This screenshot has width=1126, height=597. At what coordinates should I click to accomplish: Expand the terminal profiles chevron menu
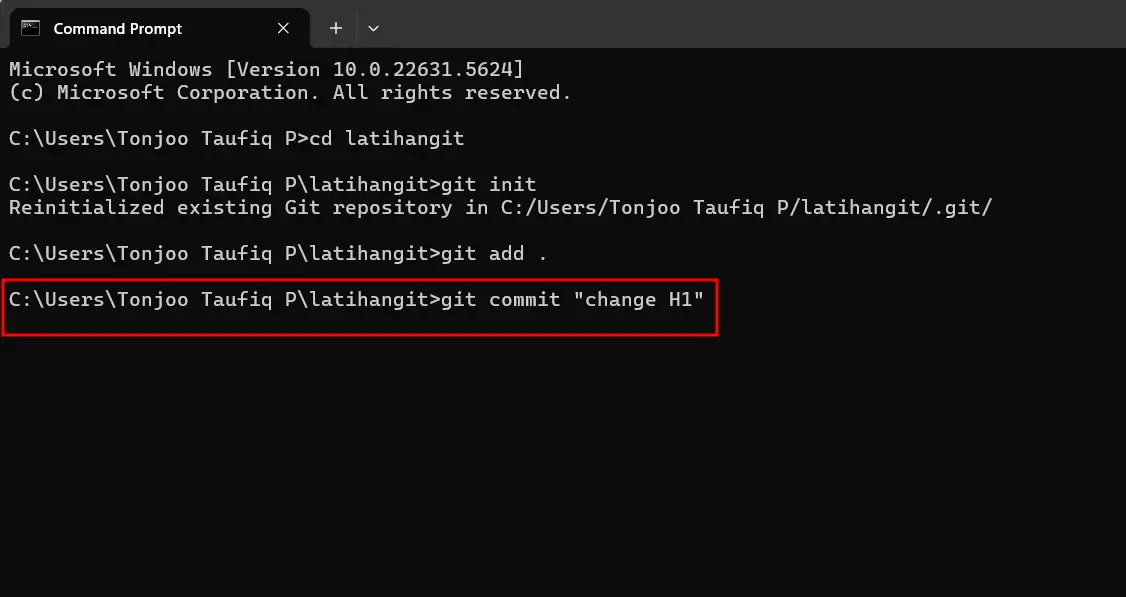tap(373, 28)
